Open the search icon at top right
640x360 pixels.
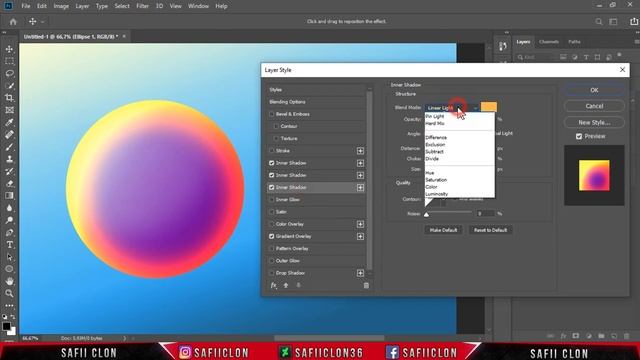[598, 22]
